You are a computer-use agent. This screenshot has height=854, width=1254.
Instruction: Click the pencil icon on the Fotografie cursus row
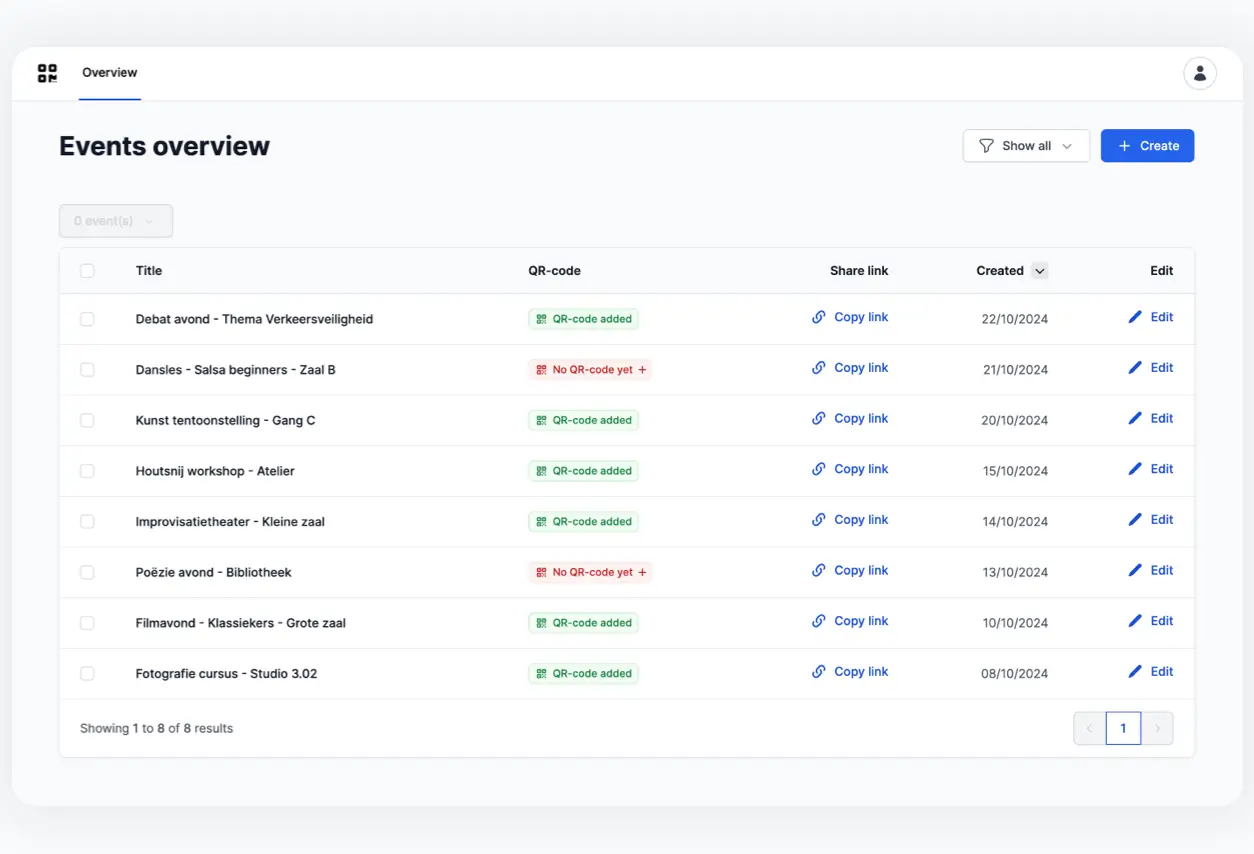1135,671
